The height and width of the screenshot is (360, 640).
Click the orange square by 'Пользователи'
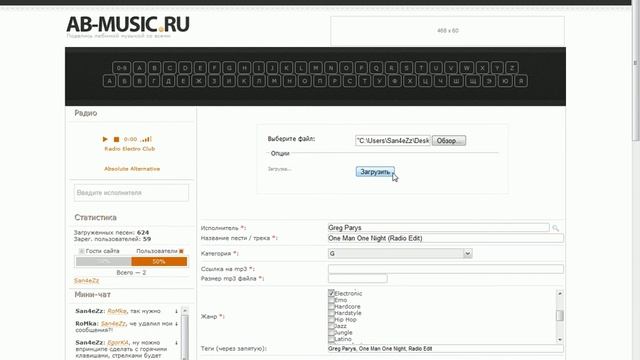181,251
